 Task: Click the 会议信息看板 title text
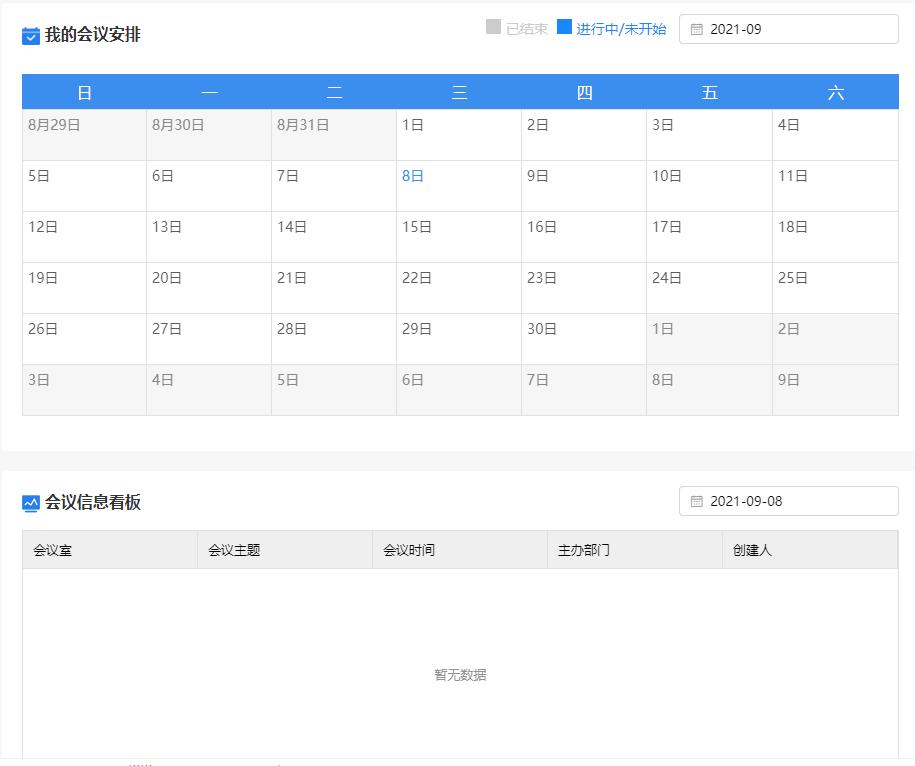pyautogui.click(x=91, y=504)
